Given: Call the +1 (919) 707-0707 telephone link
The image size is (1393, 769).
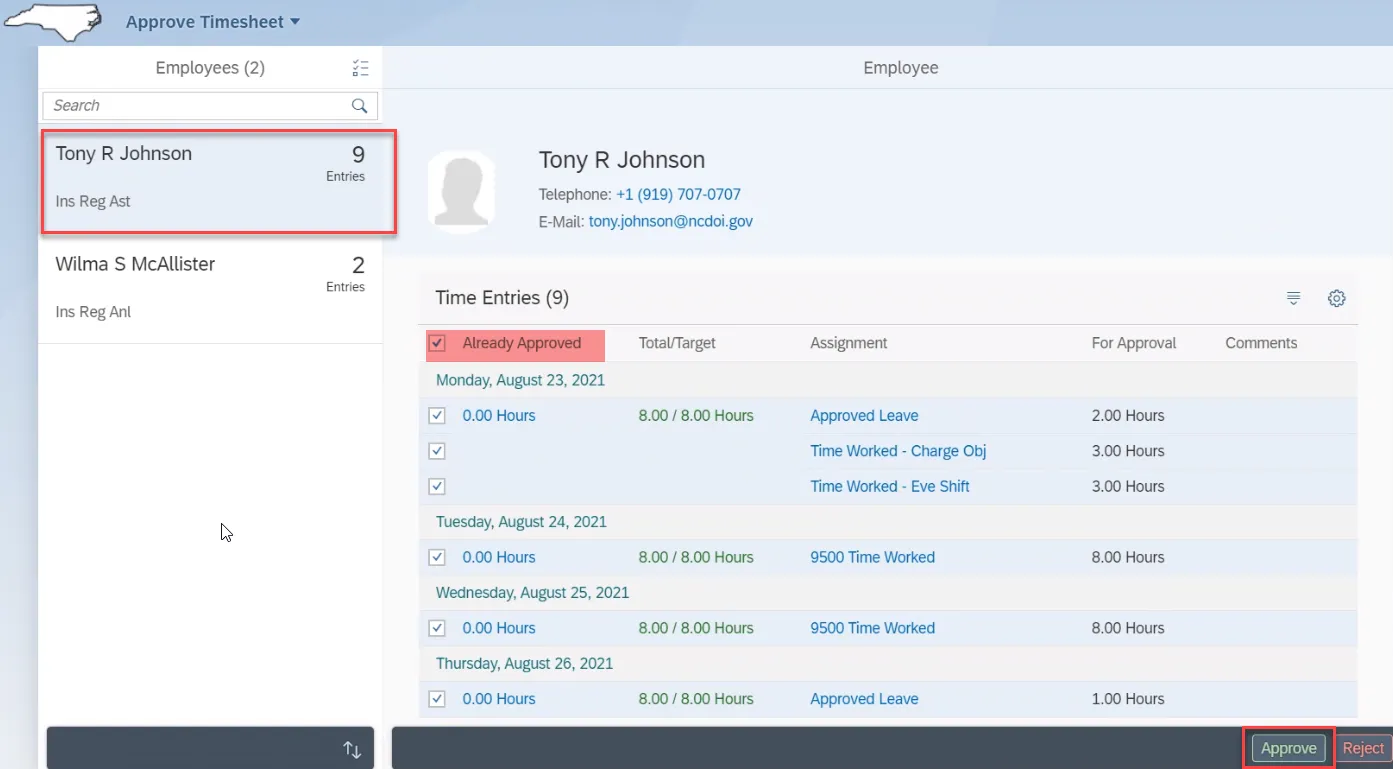Looking at the screenshot, I should (x=678, y=194).
